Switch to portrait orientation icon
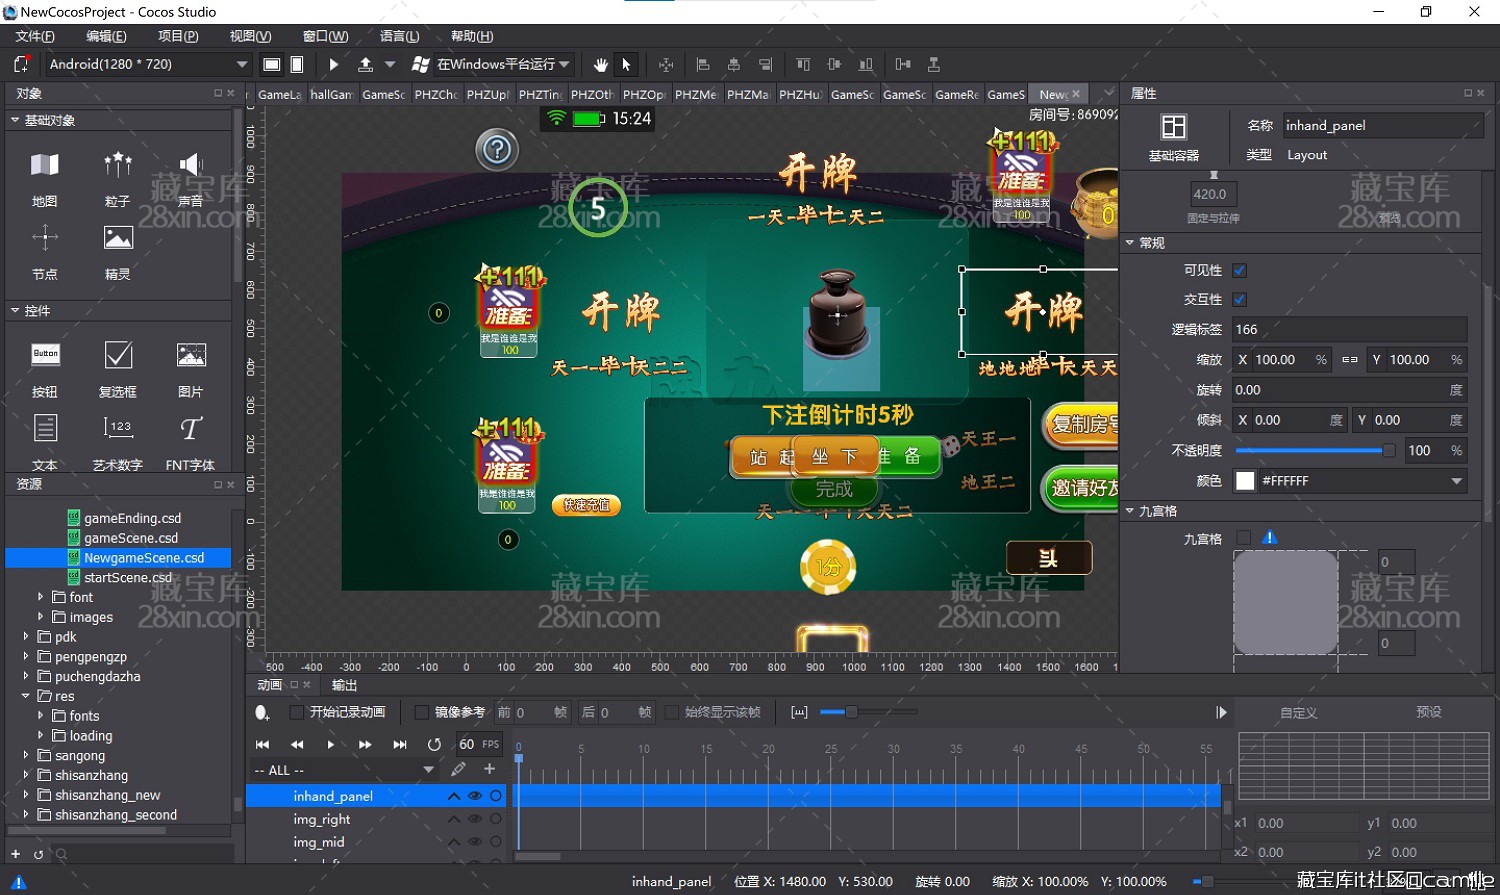The height and width of the screenshot is (895, 1500). pos(297,64)
